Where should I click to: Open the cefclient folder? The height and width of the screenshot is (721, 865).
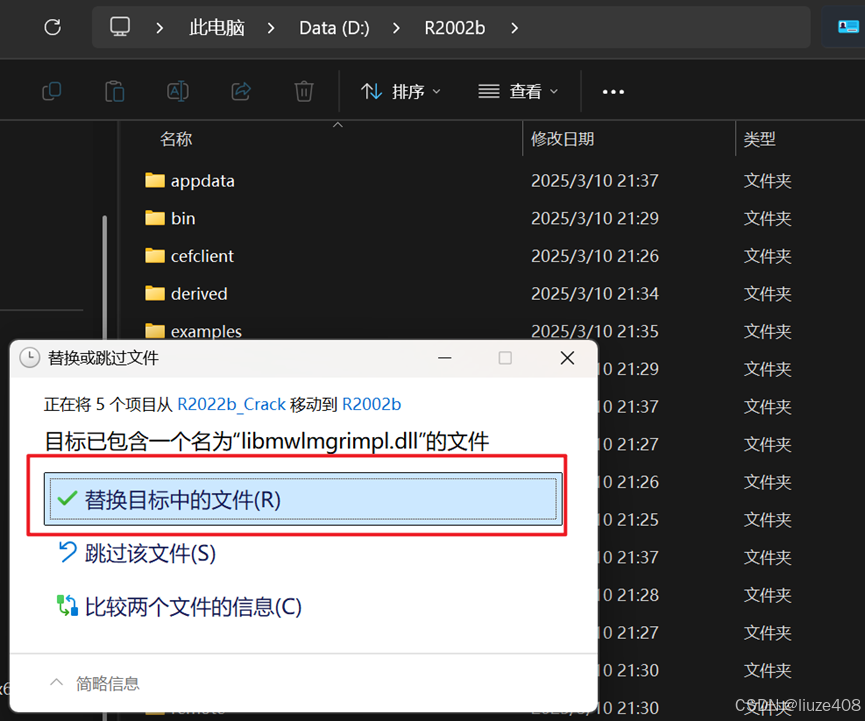[x=202, y=256]
